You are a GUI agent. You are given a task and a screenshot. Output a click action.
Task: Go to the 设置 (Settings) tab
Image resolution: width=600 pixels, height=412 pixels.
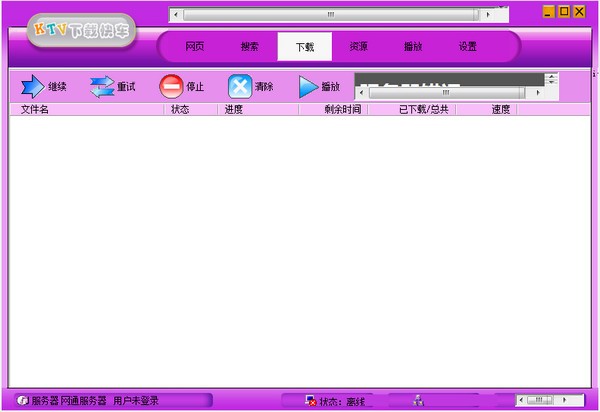(x=467, y=47)
